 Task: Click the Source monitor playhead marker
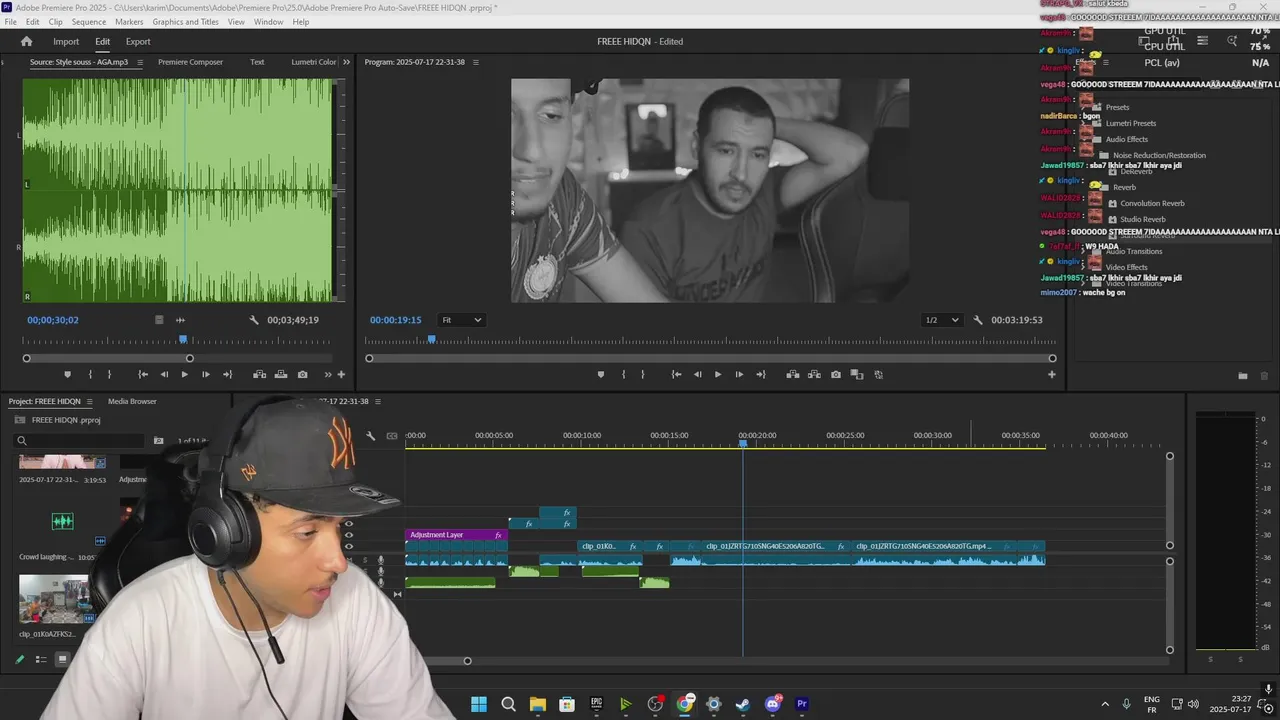click(x=183, y=339)
